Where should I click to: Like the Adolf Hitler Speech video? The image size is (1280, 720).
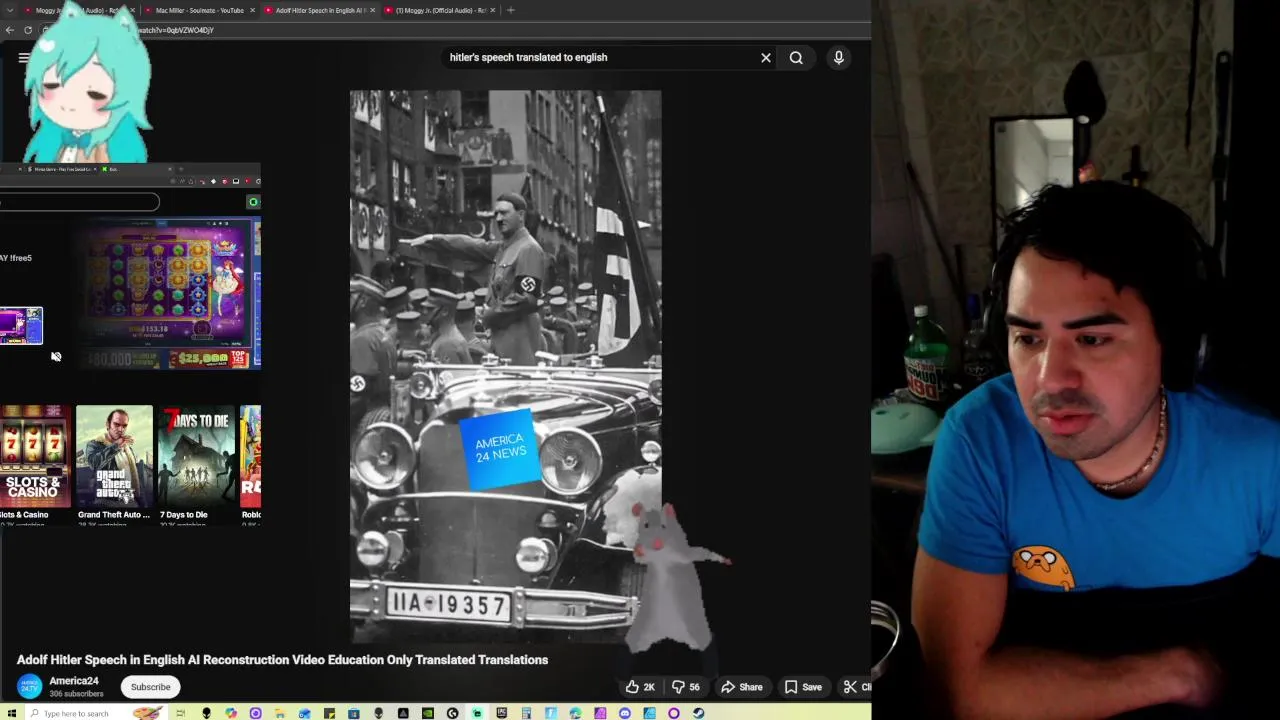[640, 687]
